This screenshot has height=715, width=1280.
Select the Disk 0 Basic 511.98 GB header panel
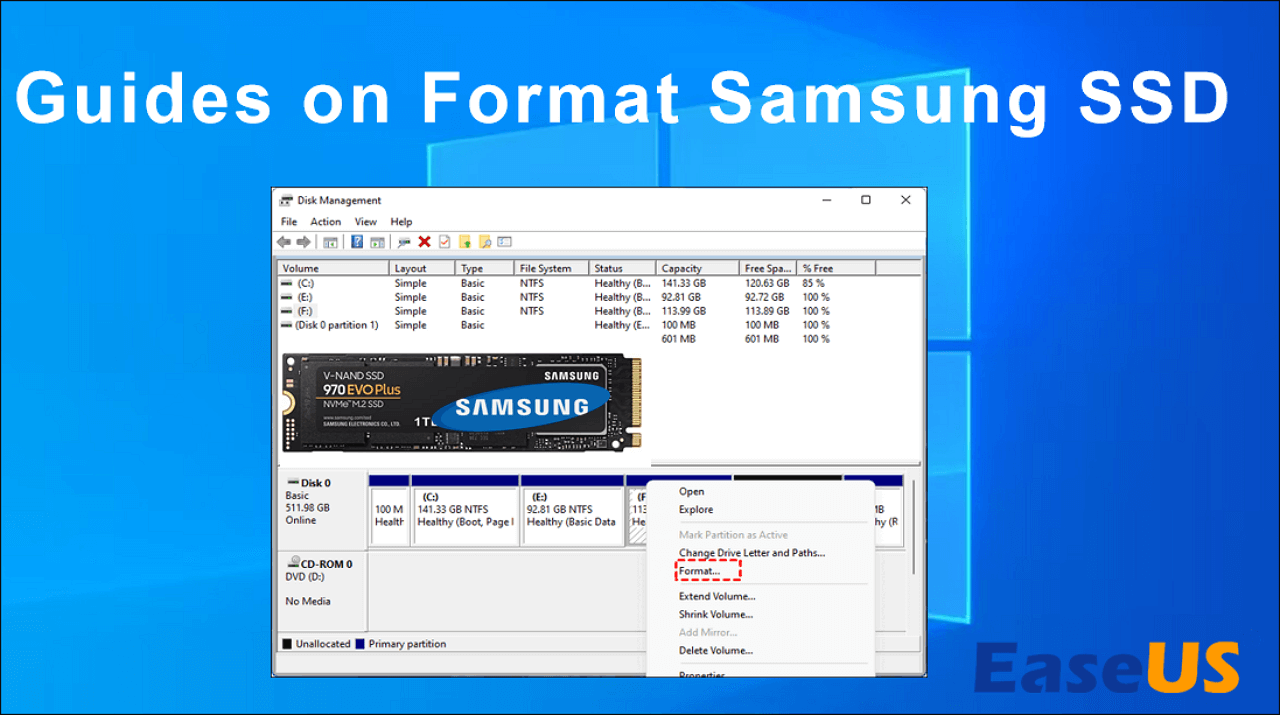pos(323,511)
